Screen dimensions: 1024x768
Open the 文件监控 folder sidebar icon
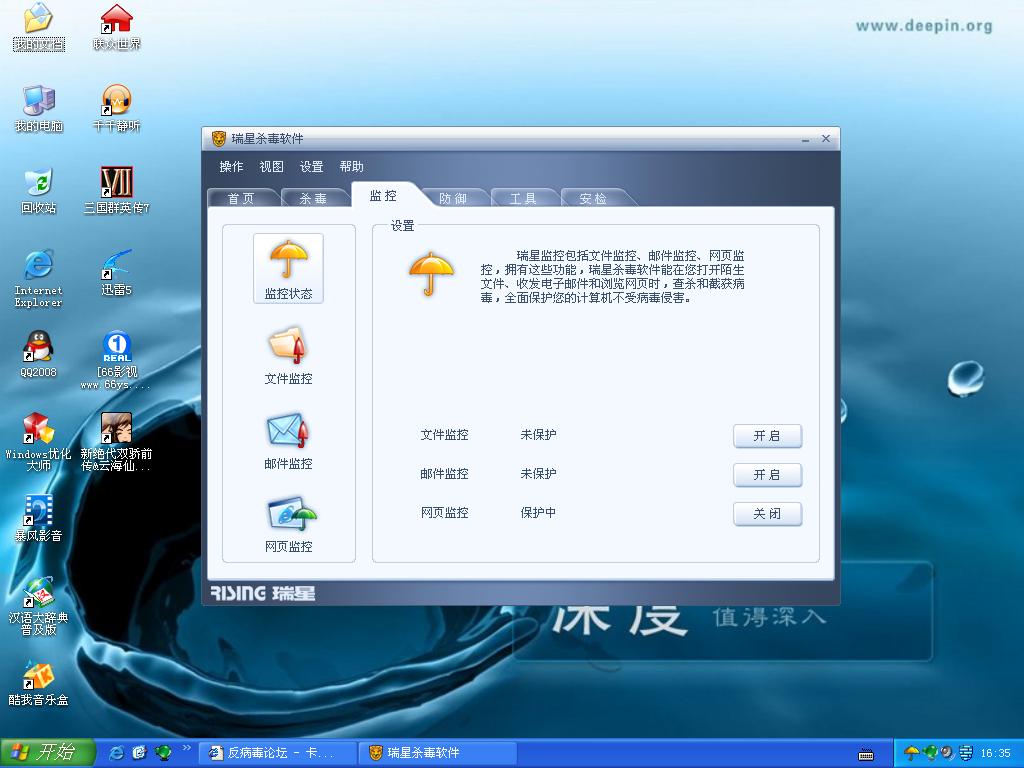pyautogui.click(x=288, y=355)
